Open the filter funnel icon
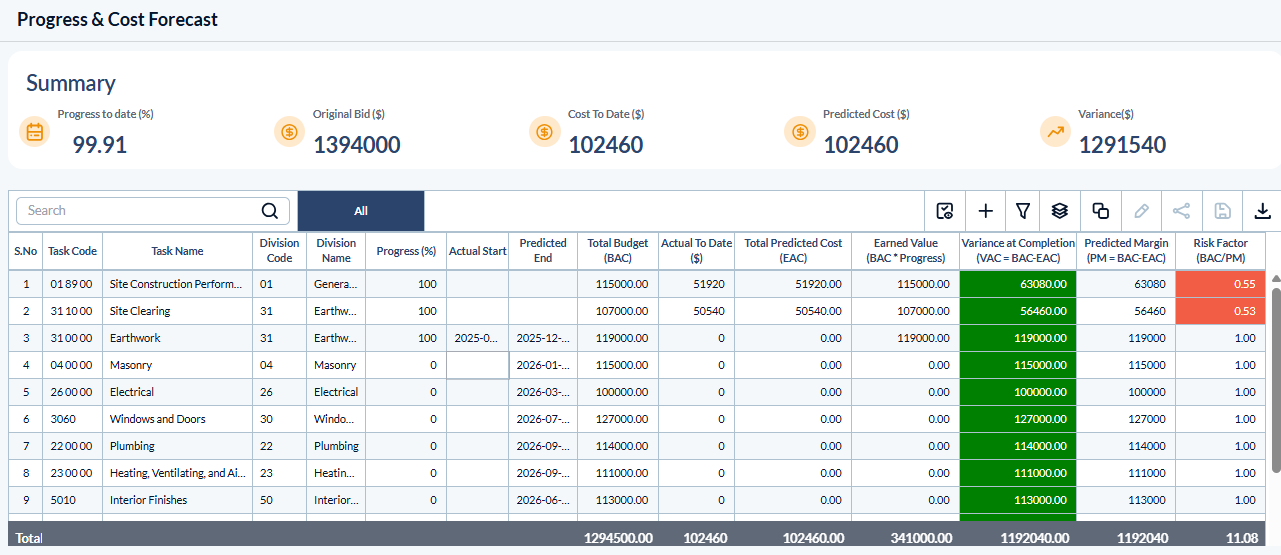 click(x=1023, y=211)
